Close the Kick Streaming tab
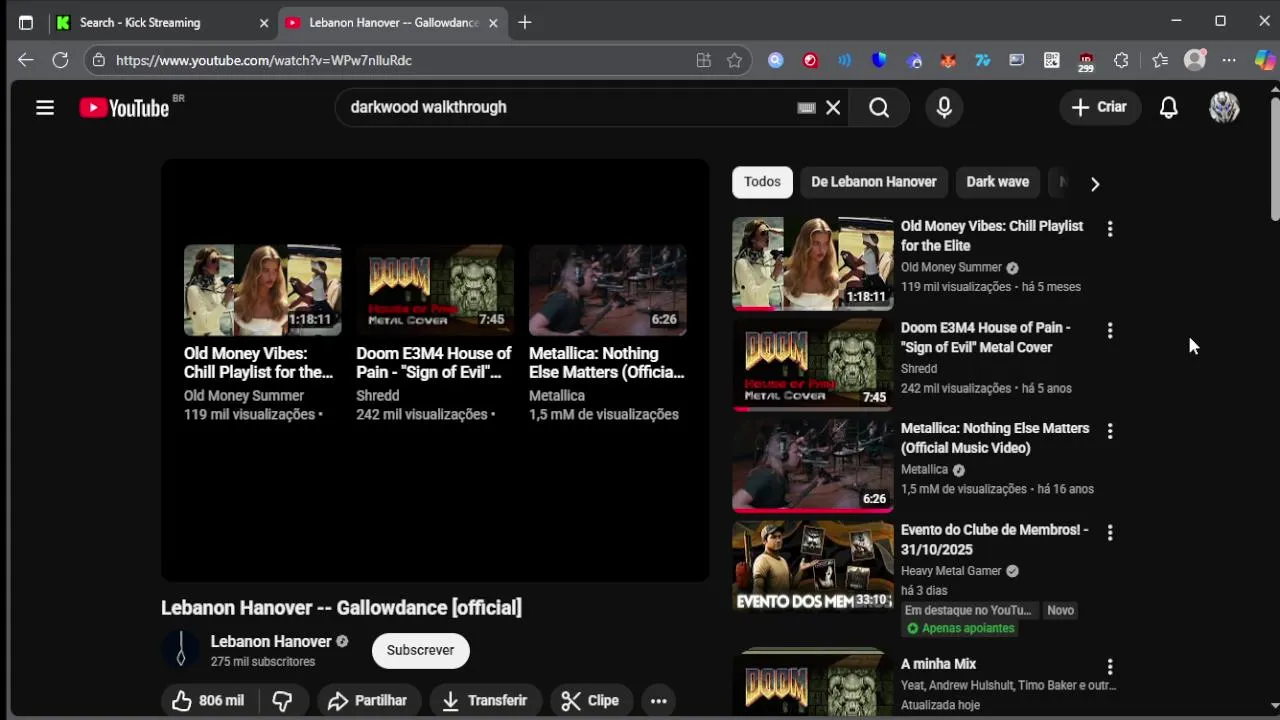 [x=264, y=22]
